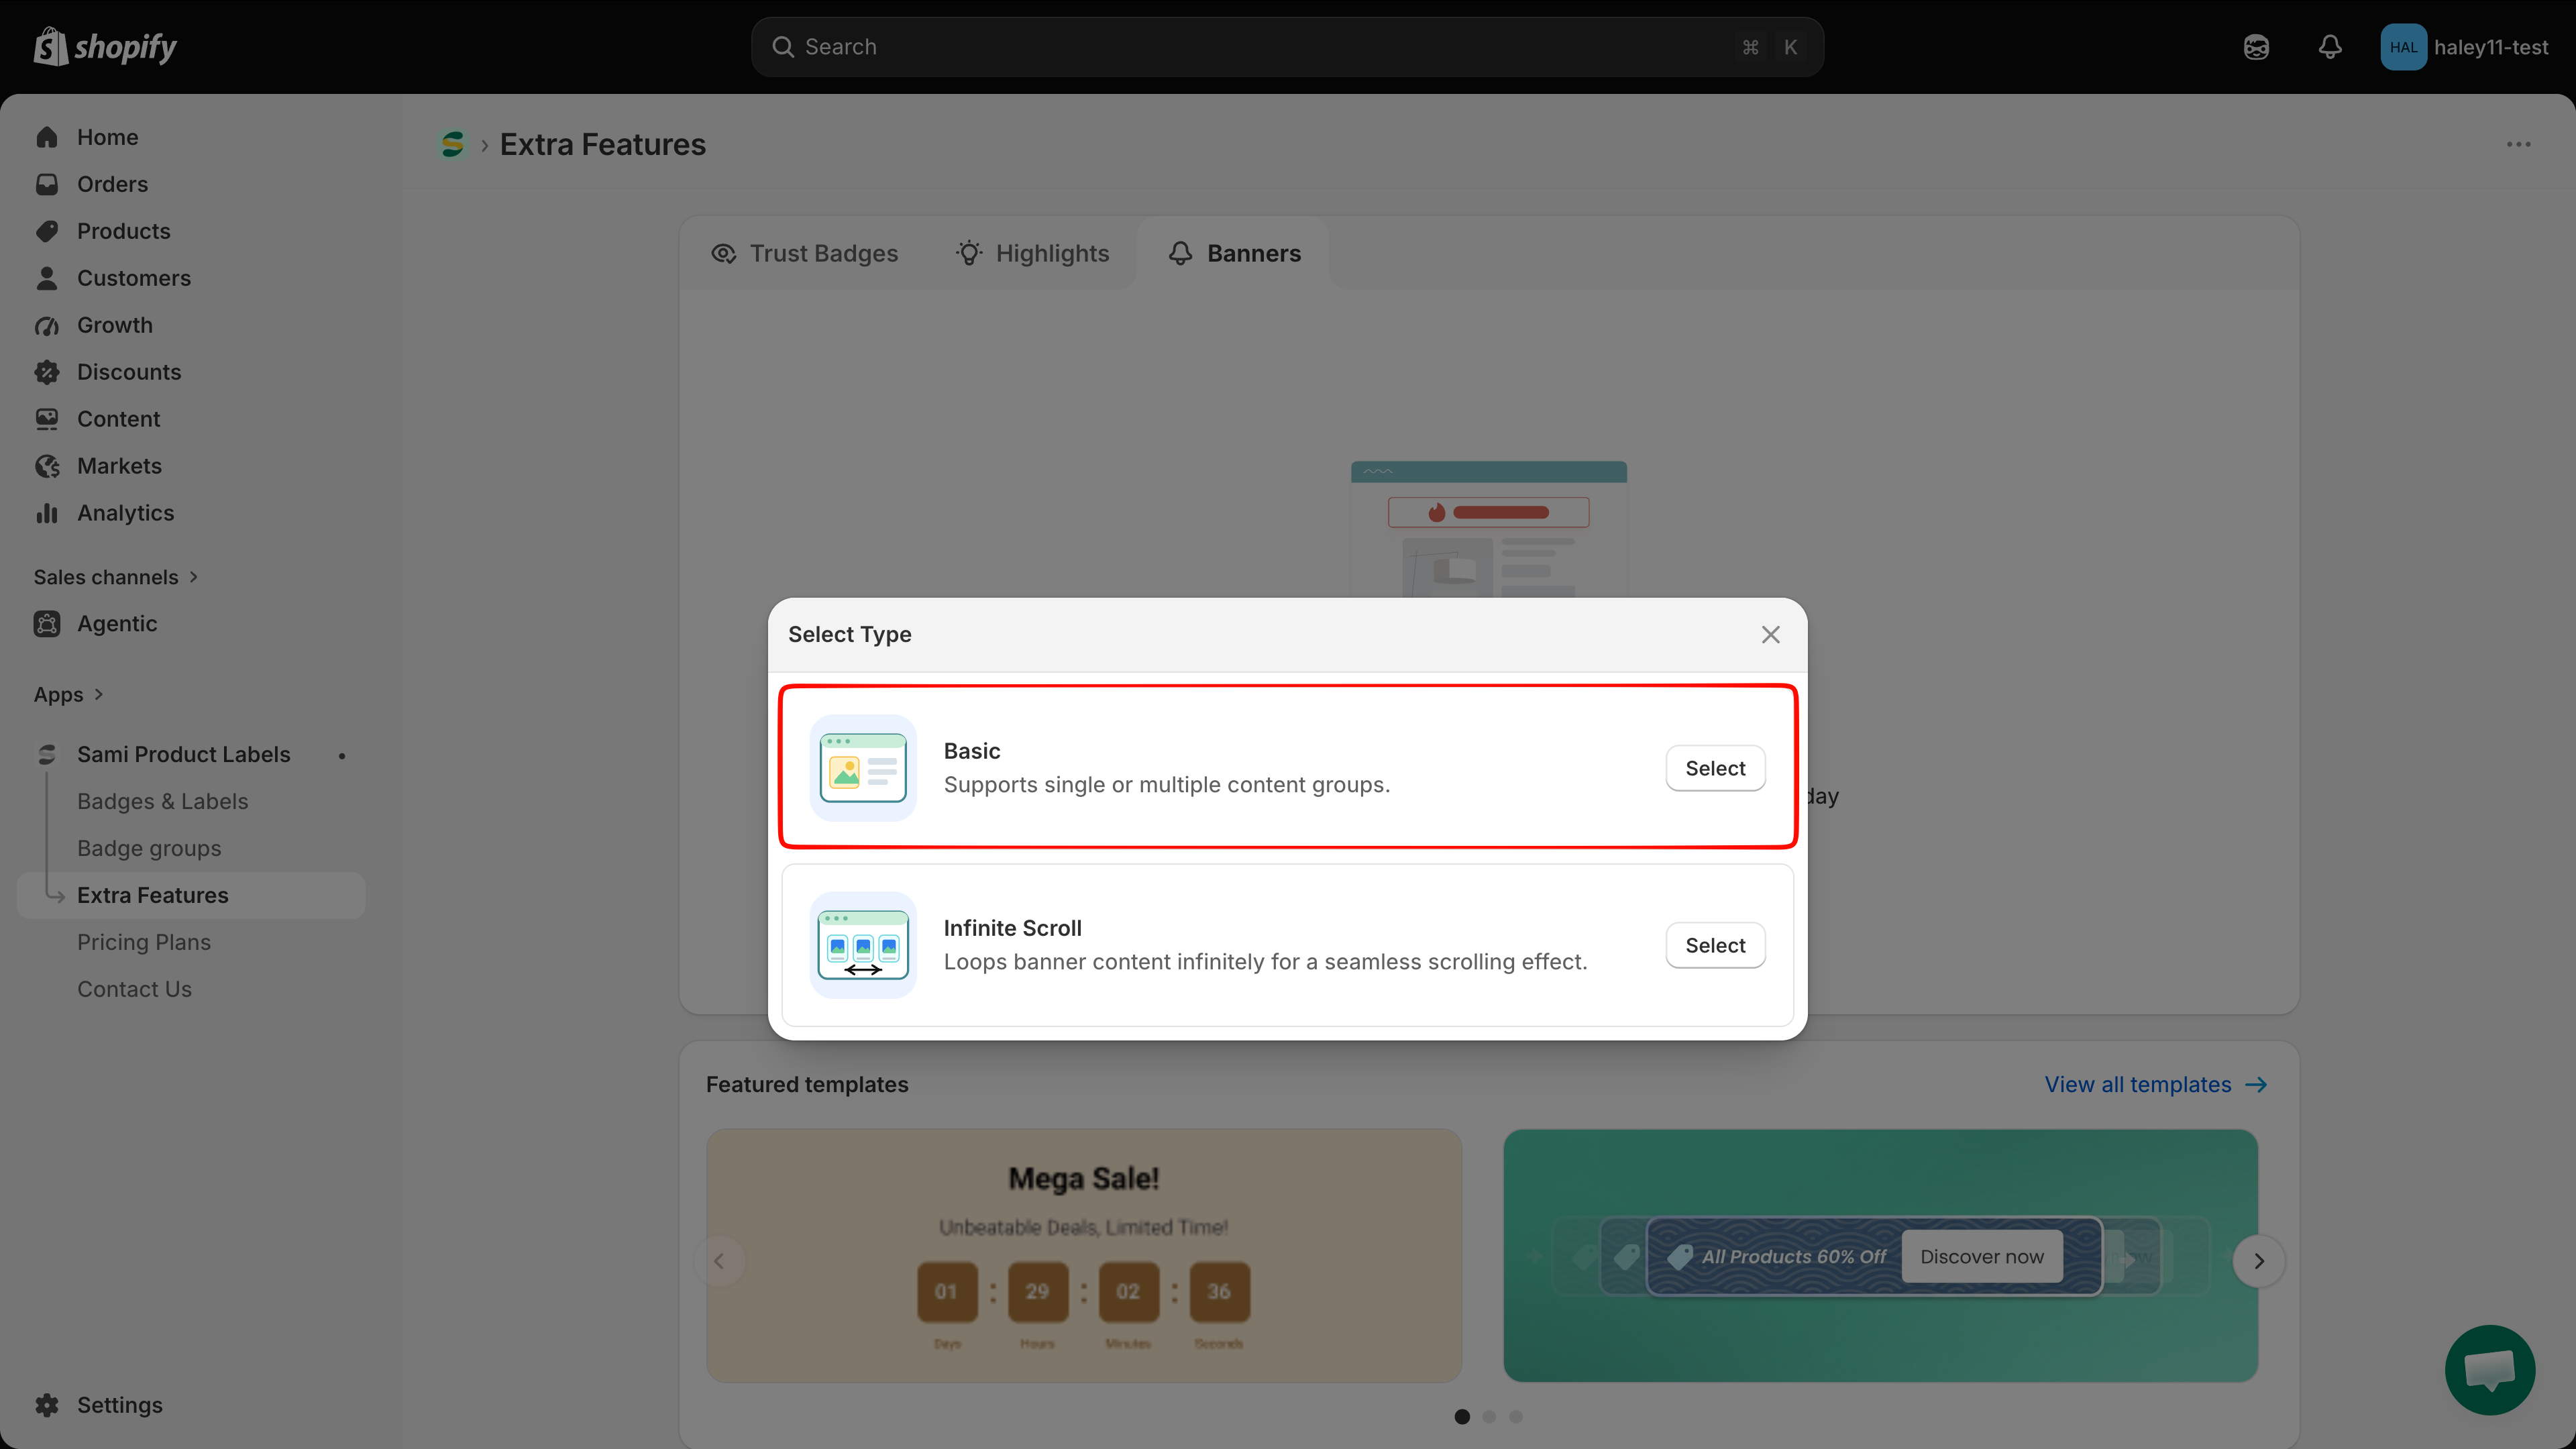
Task: Switch to the Trust Badges tab
Action: 805,254
